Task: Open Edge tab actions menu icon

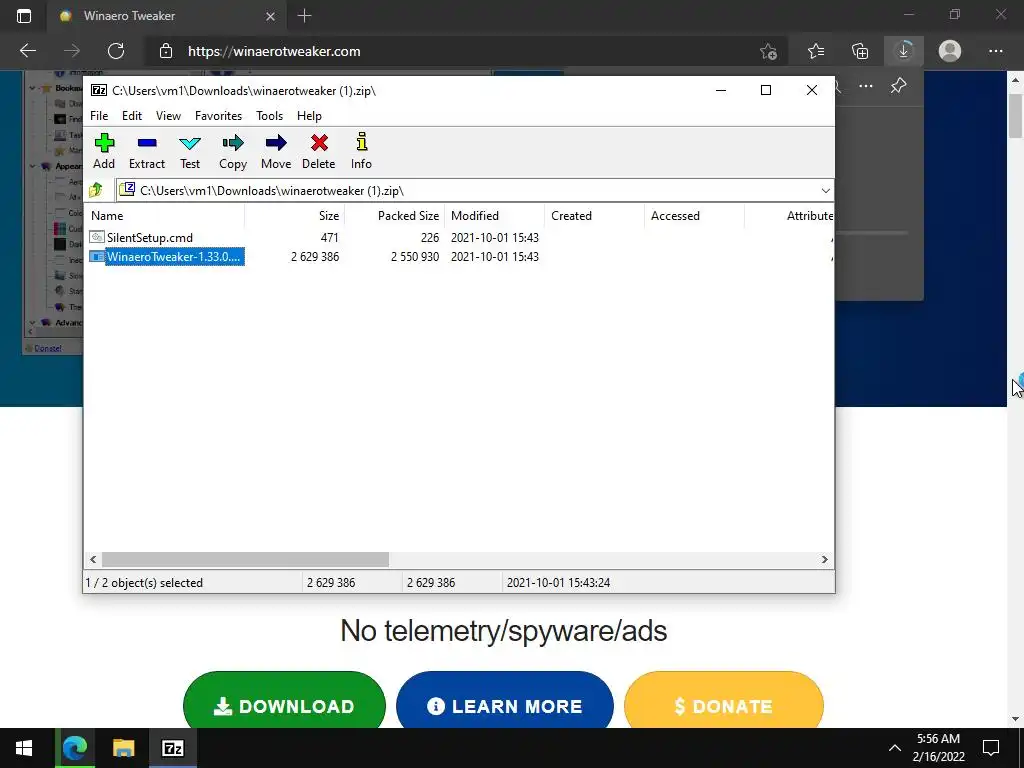Action: (24, 16)
